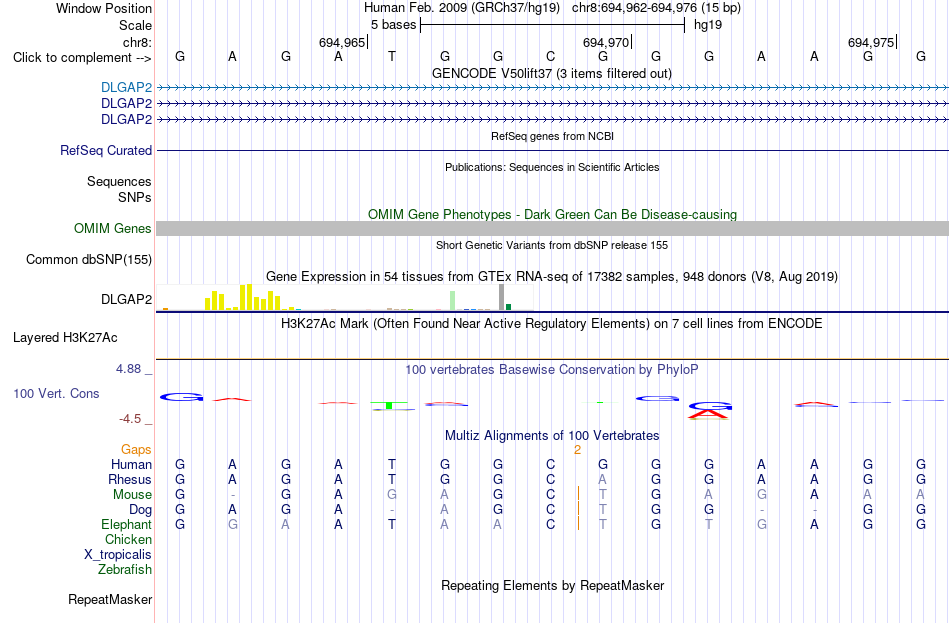Image resolution: width=950 pixels, height=623 pixels.
Task: Click the genome position header chr8:694,962-694,976
Action: click(x=656, y=8)
